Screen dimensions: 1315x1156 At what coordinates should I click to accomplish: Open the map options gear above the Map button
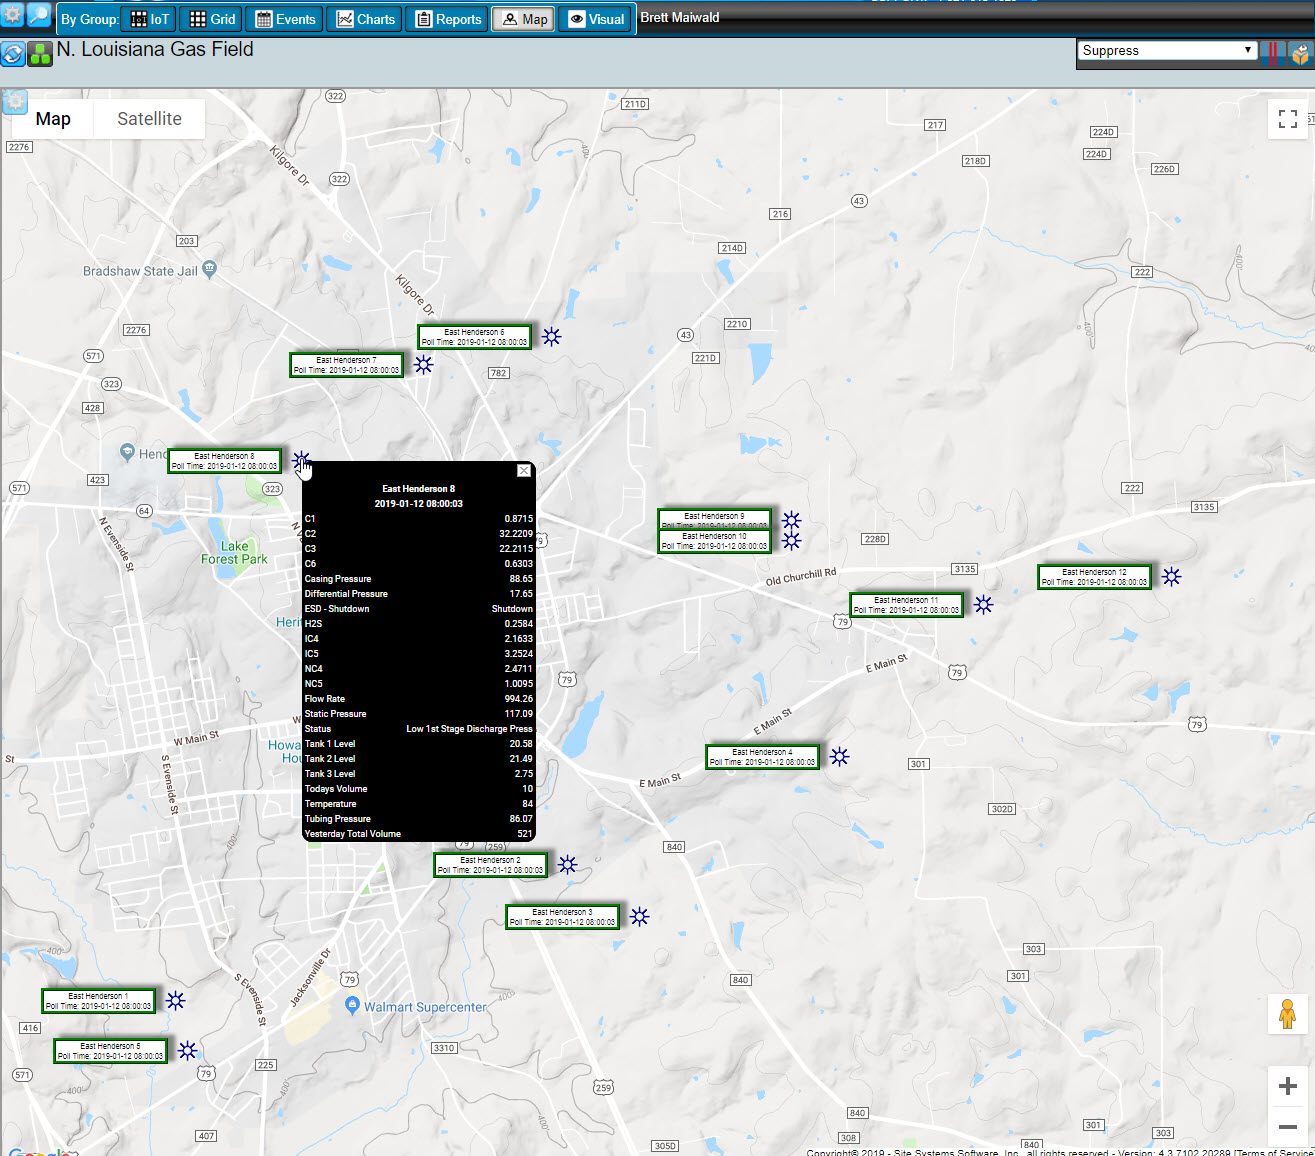tap(14, 101)
